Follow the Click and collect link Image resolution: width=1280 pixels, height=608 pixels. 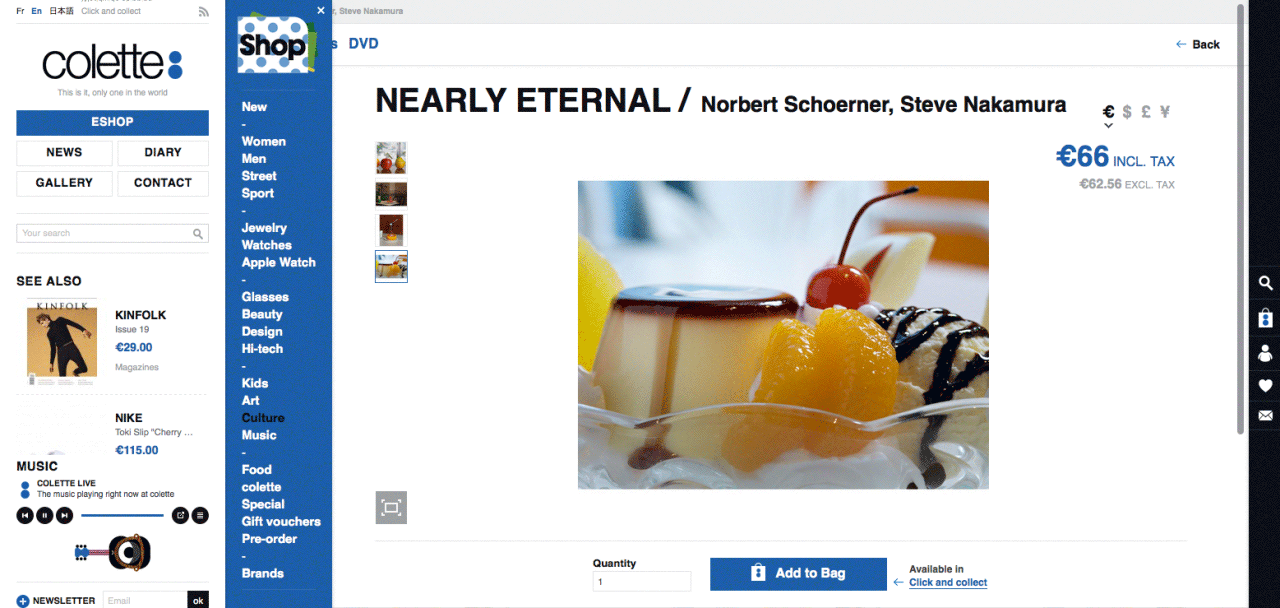(x=947, y=582)
